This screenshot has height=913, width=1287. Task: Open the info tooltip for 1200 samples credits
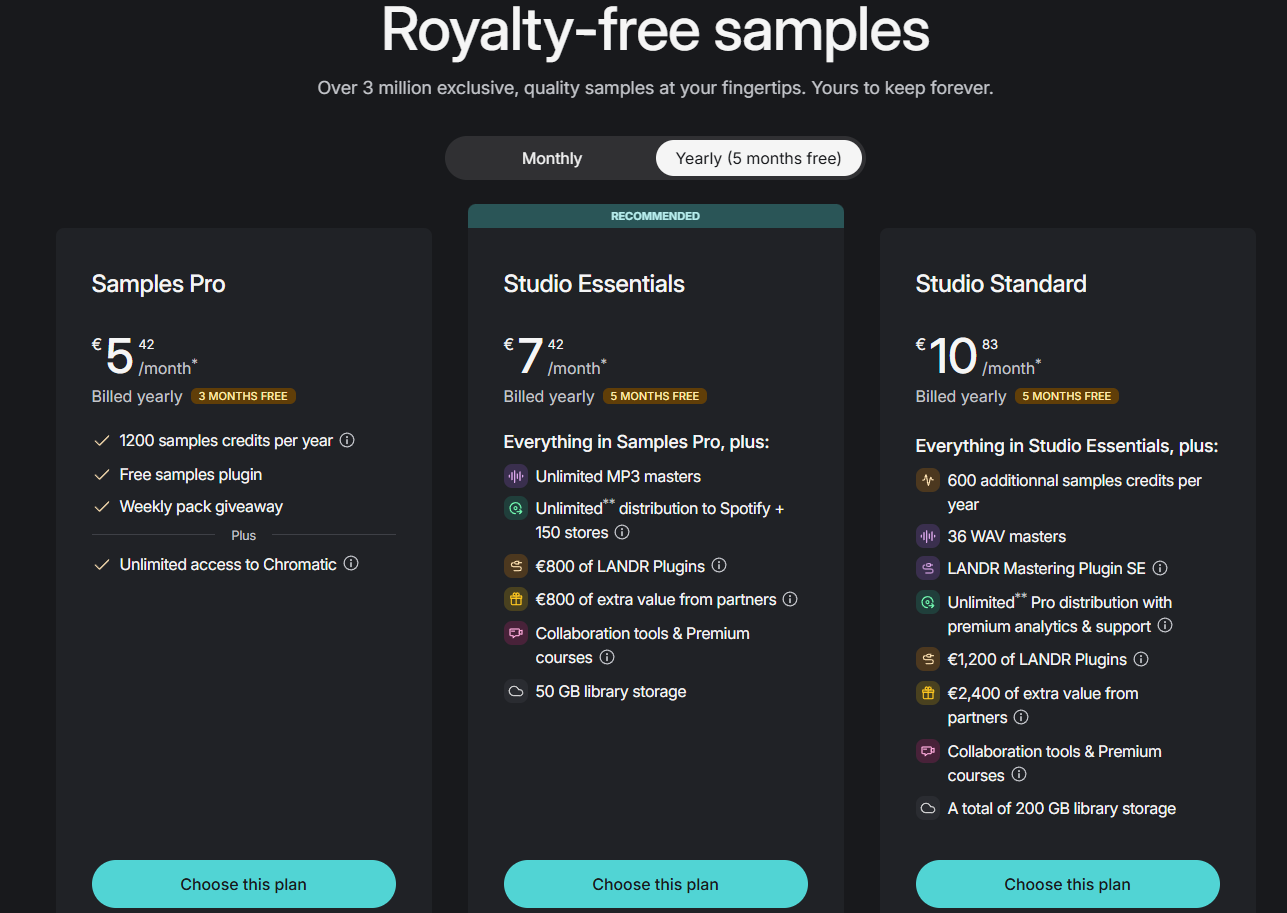[x=347, y=440]
